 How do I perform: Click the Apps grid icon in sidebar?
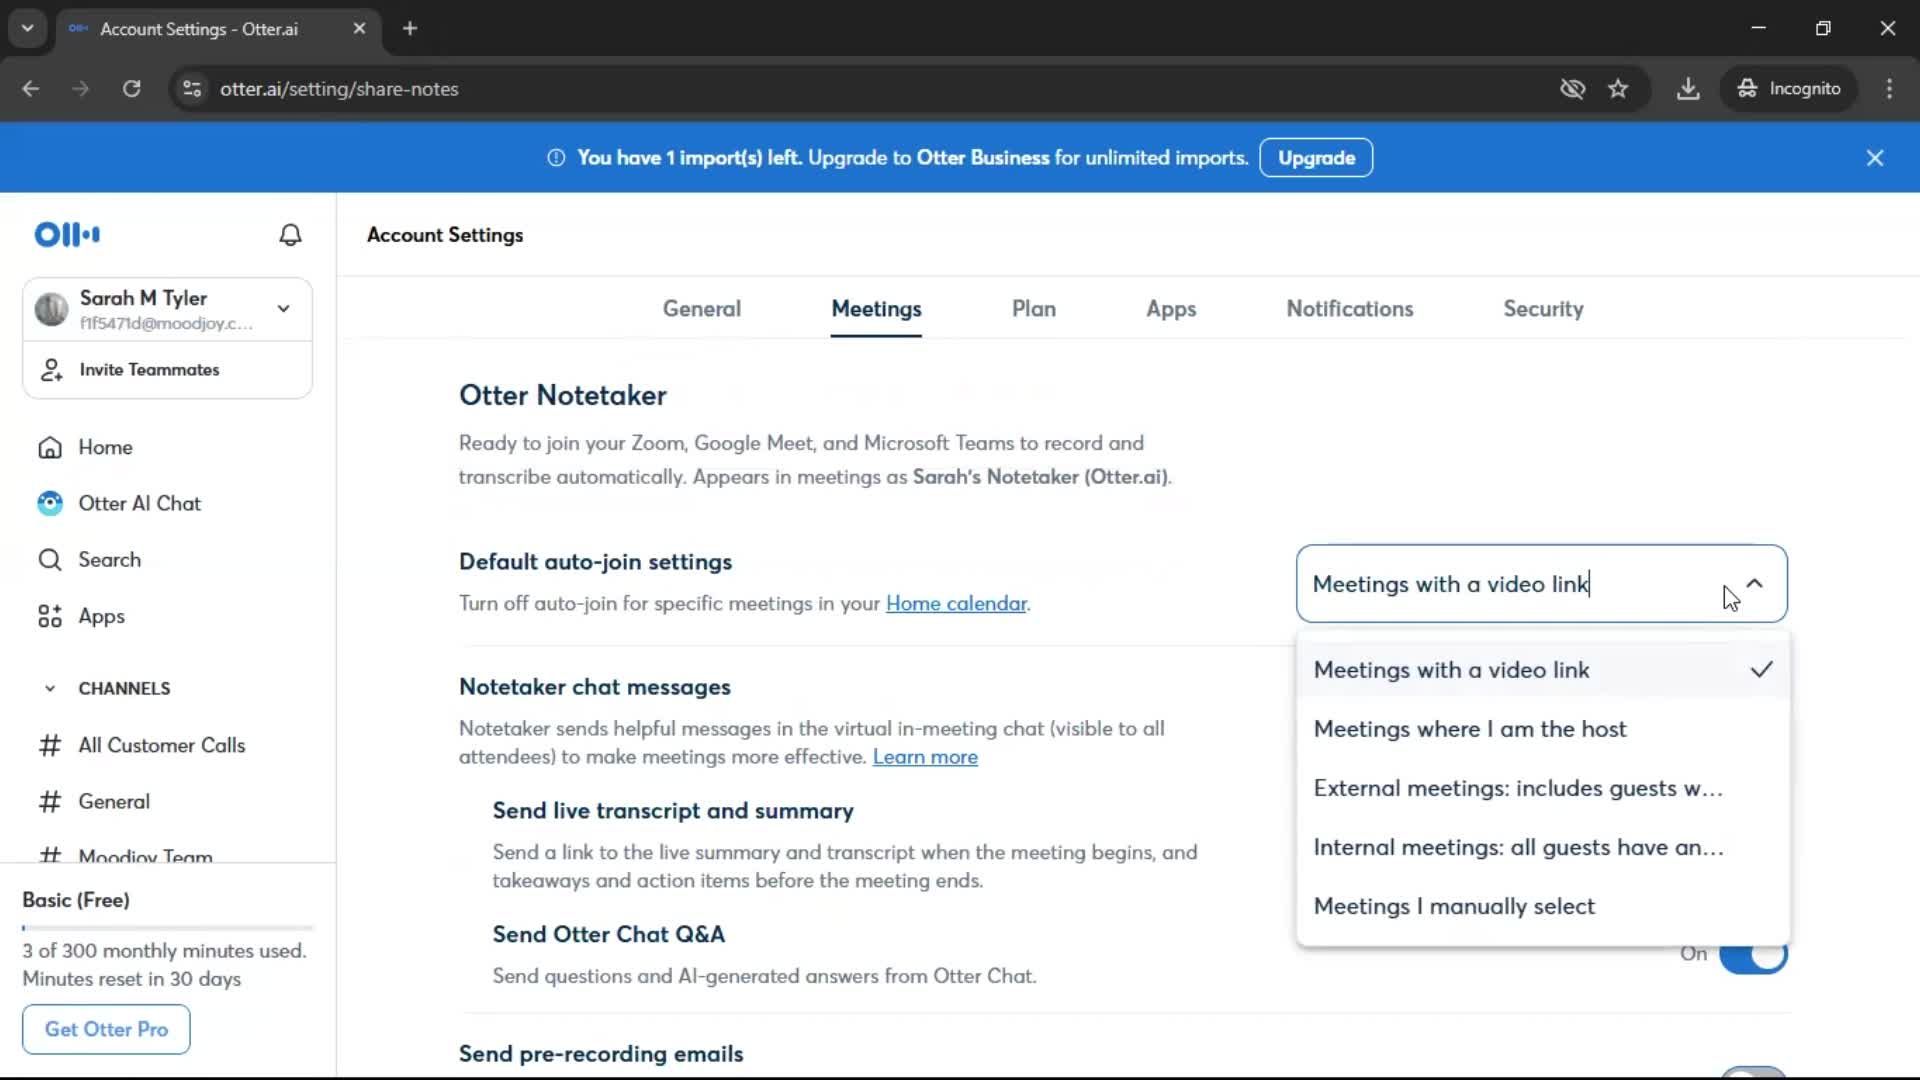tap(50, 616)
